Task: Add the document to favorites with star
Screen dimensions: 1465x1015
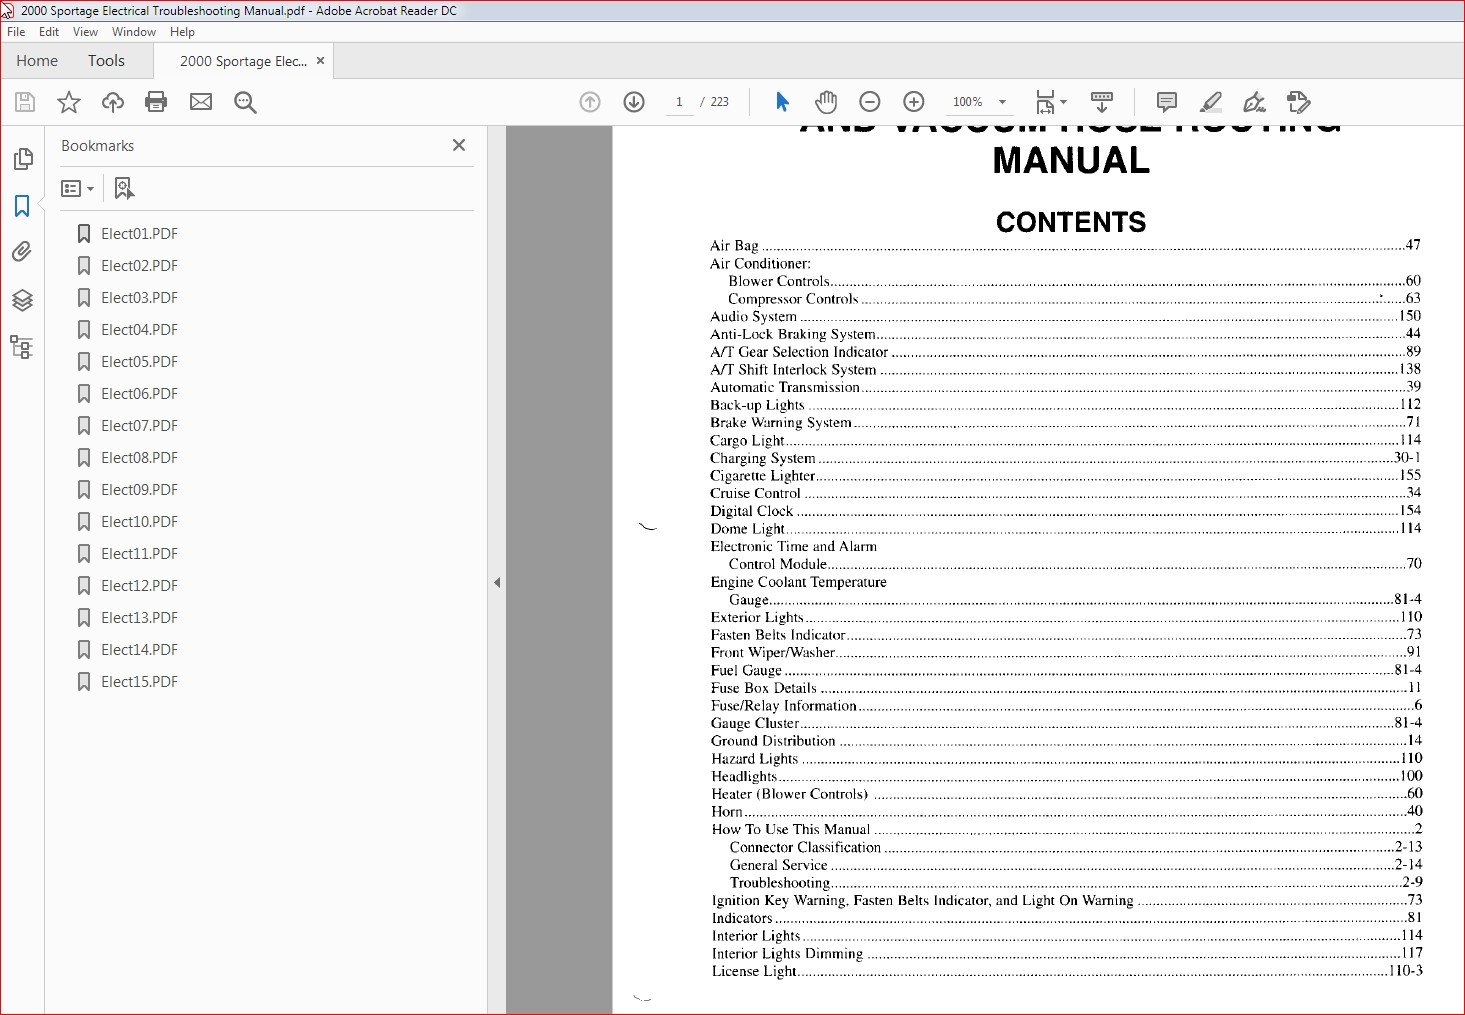Action: click(x=69, y=102)
